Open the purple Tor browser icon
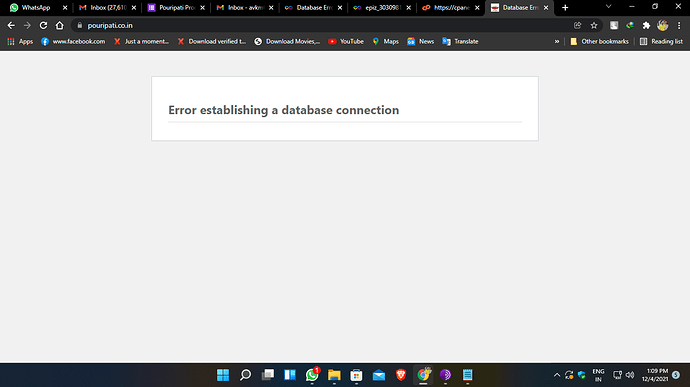The height and width of the screenshot is (387, 690). pyautogui.click(x=445, y=375)
